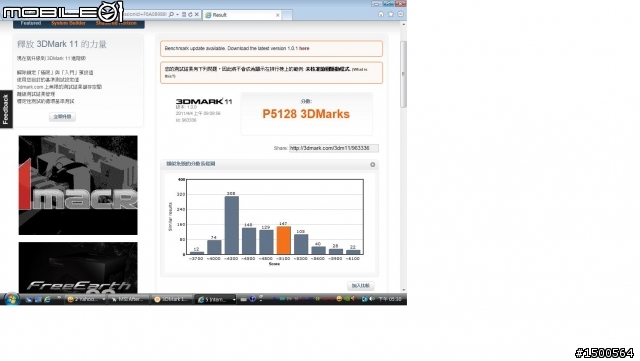Open a new blank tab

coord(287,15)
